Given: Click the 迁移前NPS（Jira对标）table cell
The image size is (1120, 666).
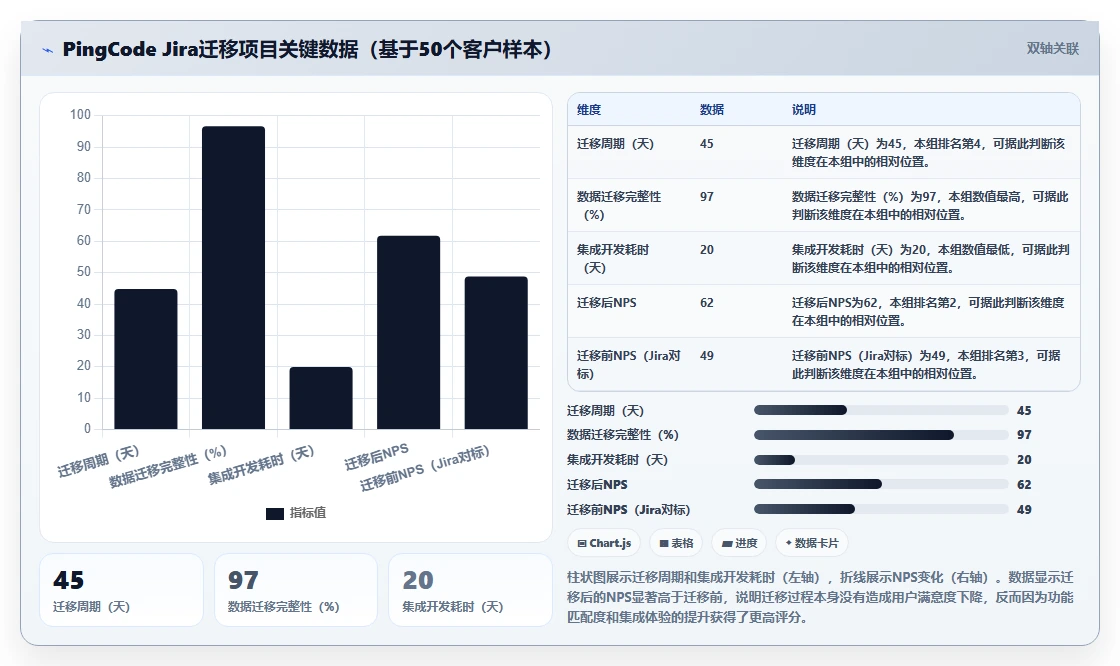Looking at the screenshot, I should [x=629, y=364].
